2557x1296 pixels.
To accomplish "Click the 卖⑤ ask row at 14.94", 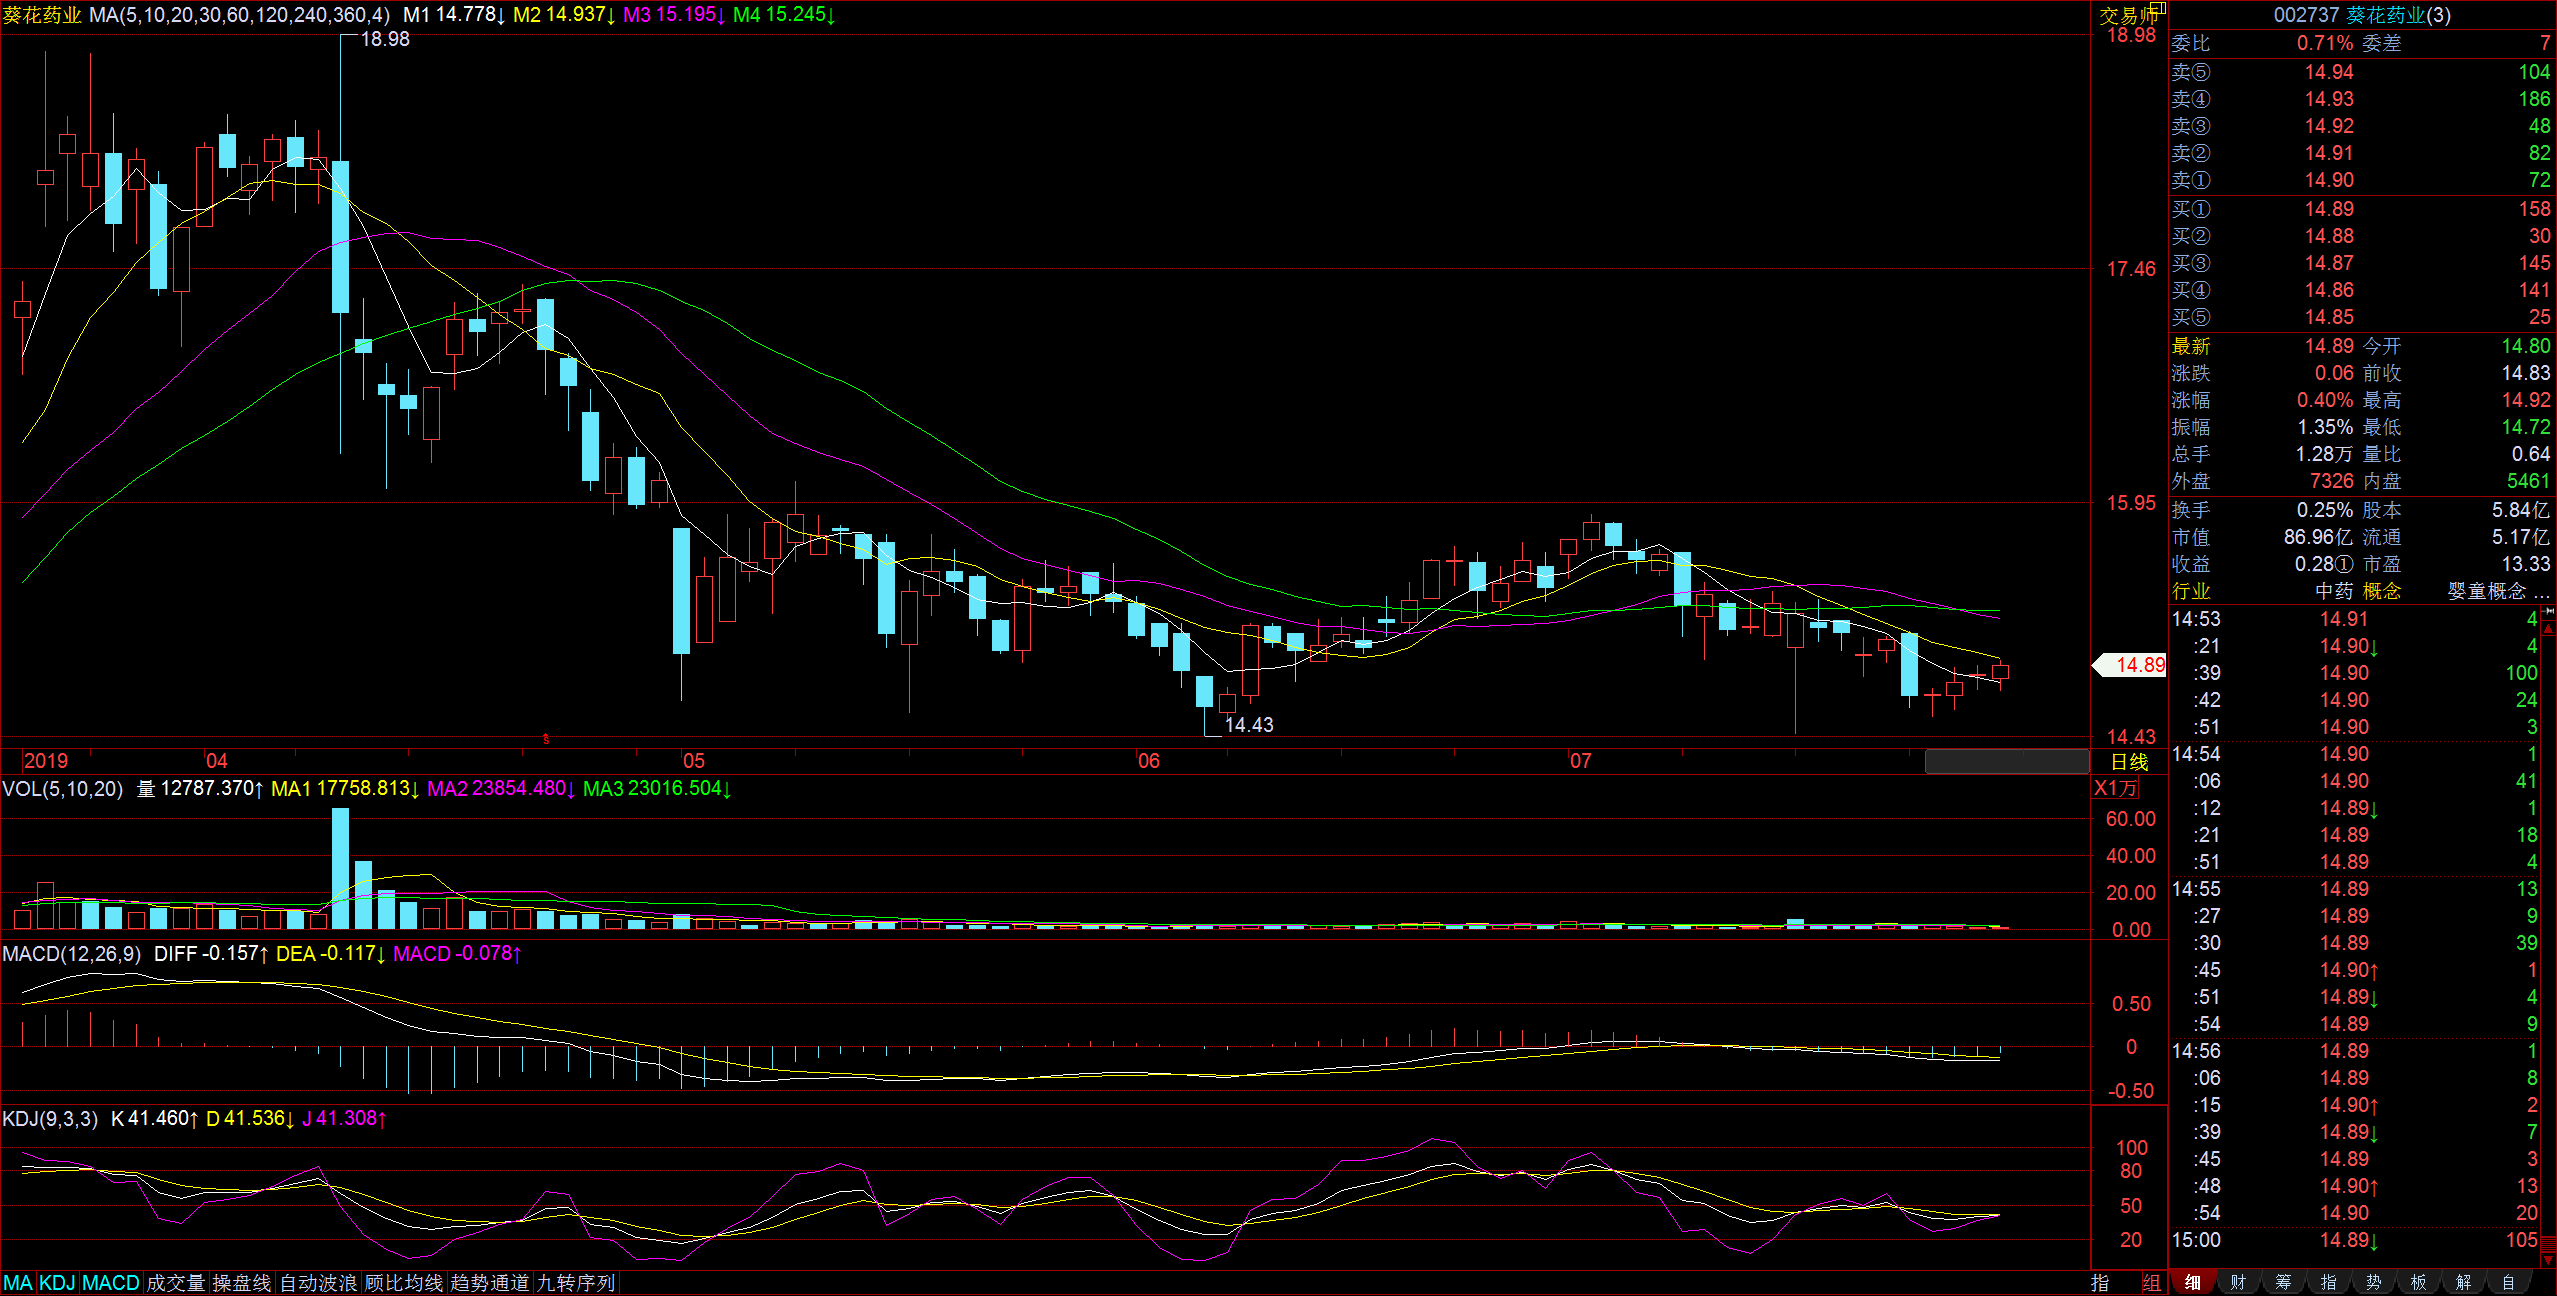I will [x=2361, y=72].
